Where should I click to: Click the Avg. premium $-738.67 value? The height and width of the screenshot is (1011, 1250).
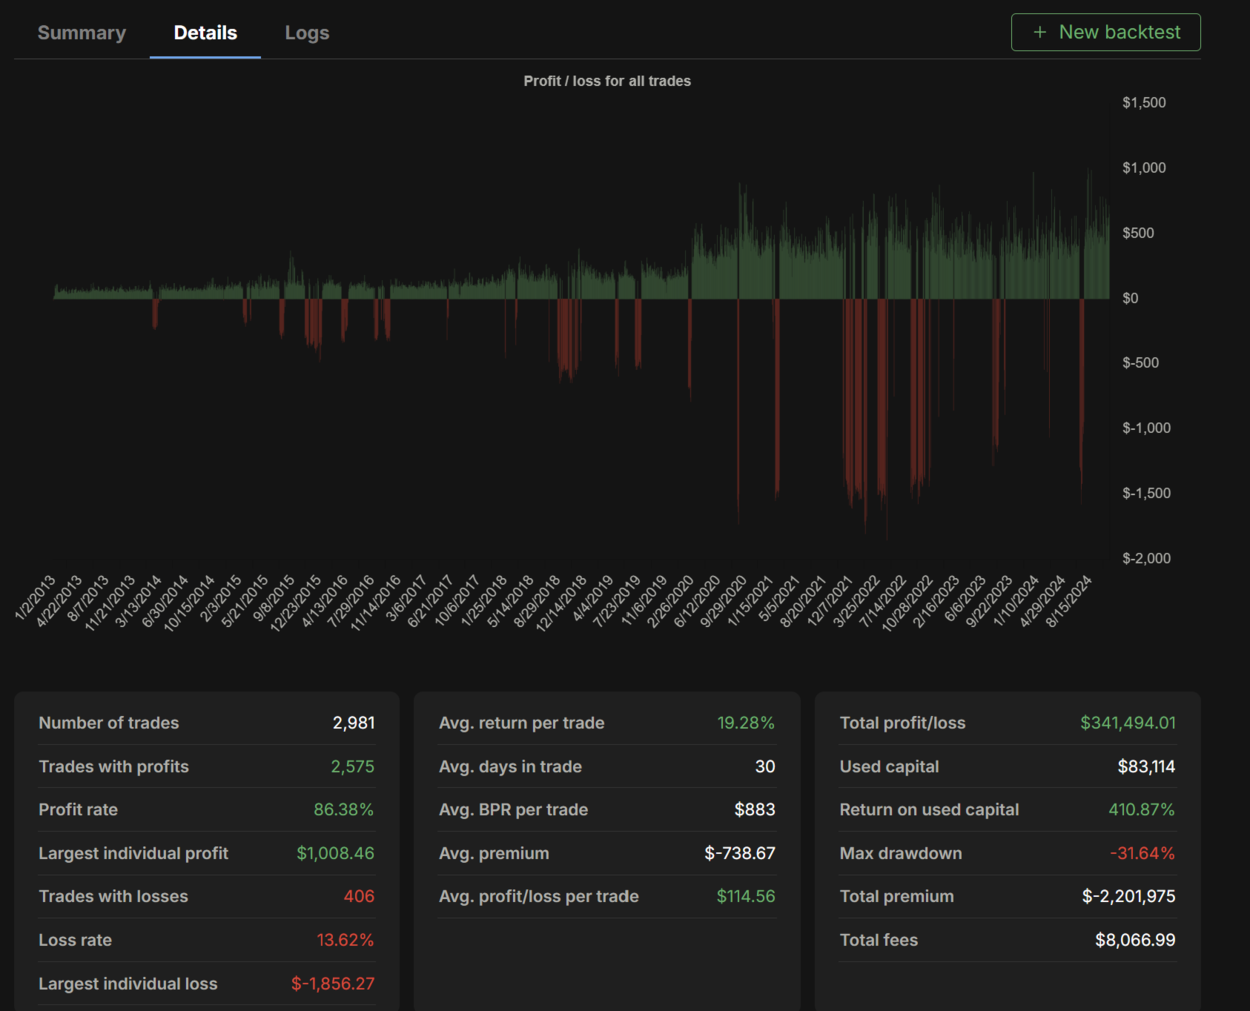coord(740,853)
